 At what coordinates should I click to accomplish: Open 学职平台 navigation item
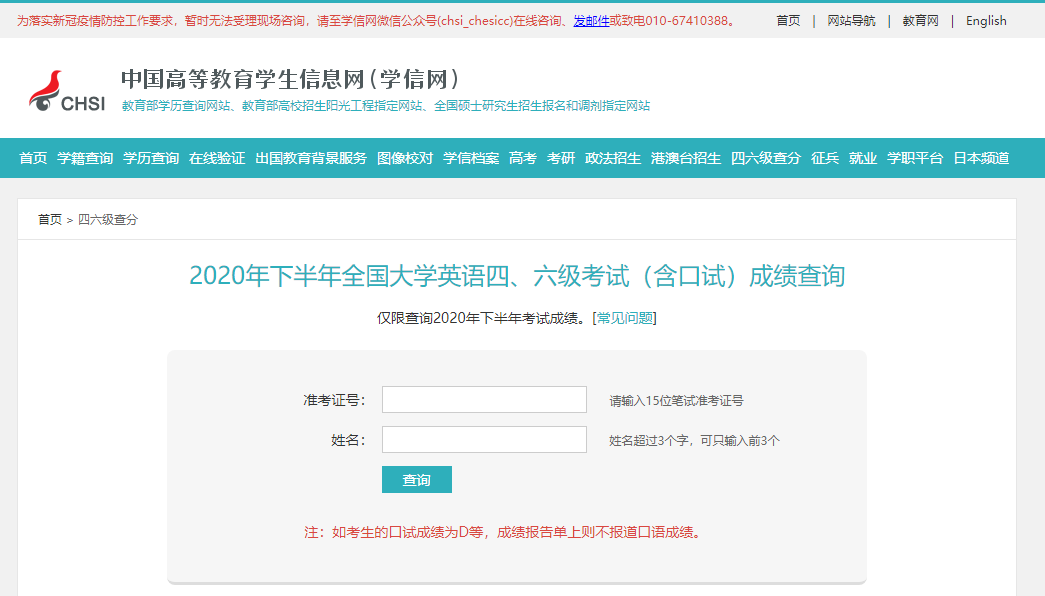tap(915, 158)
